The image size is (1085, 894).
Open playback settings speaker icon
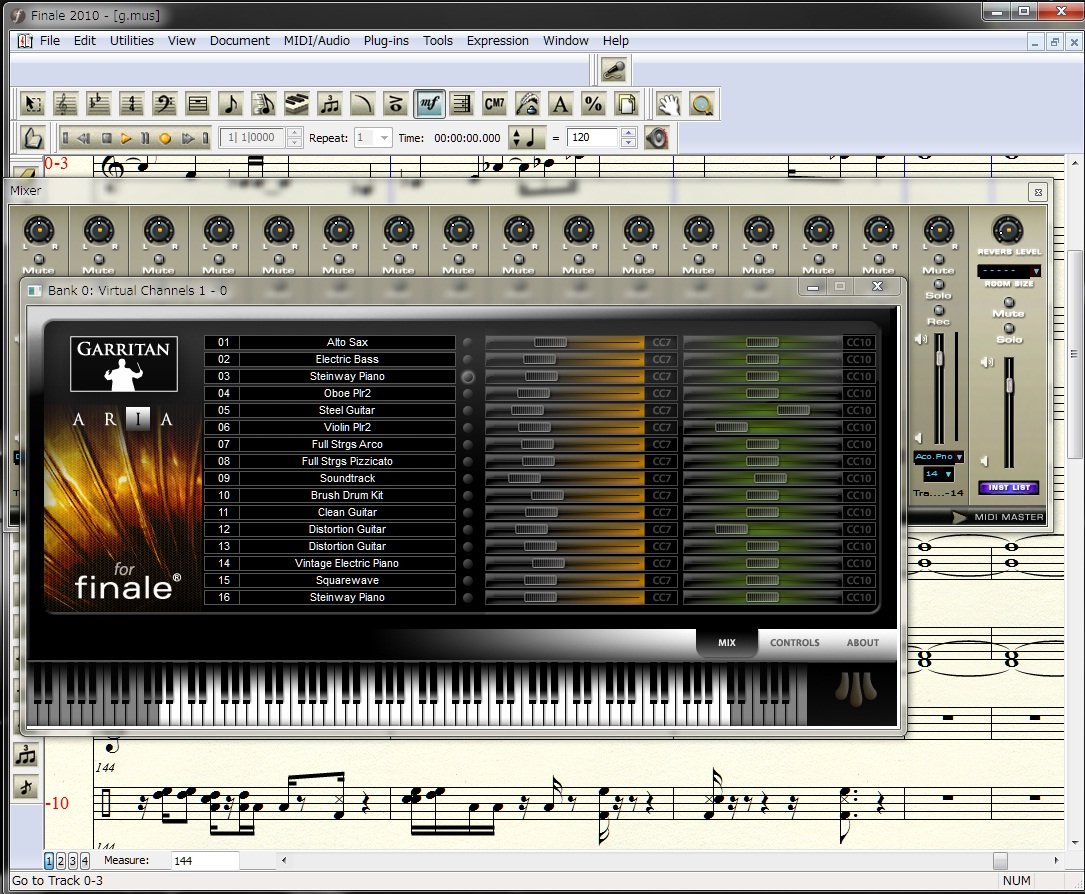coord(657,138)
